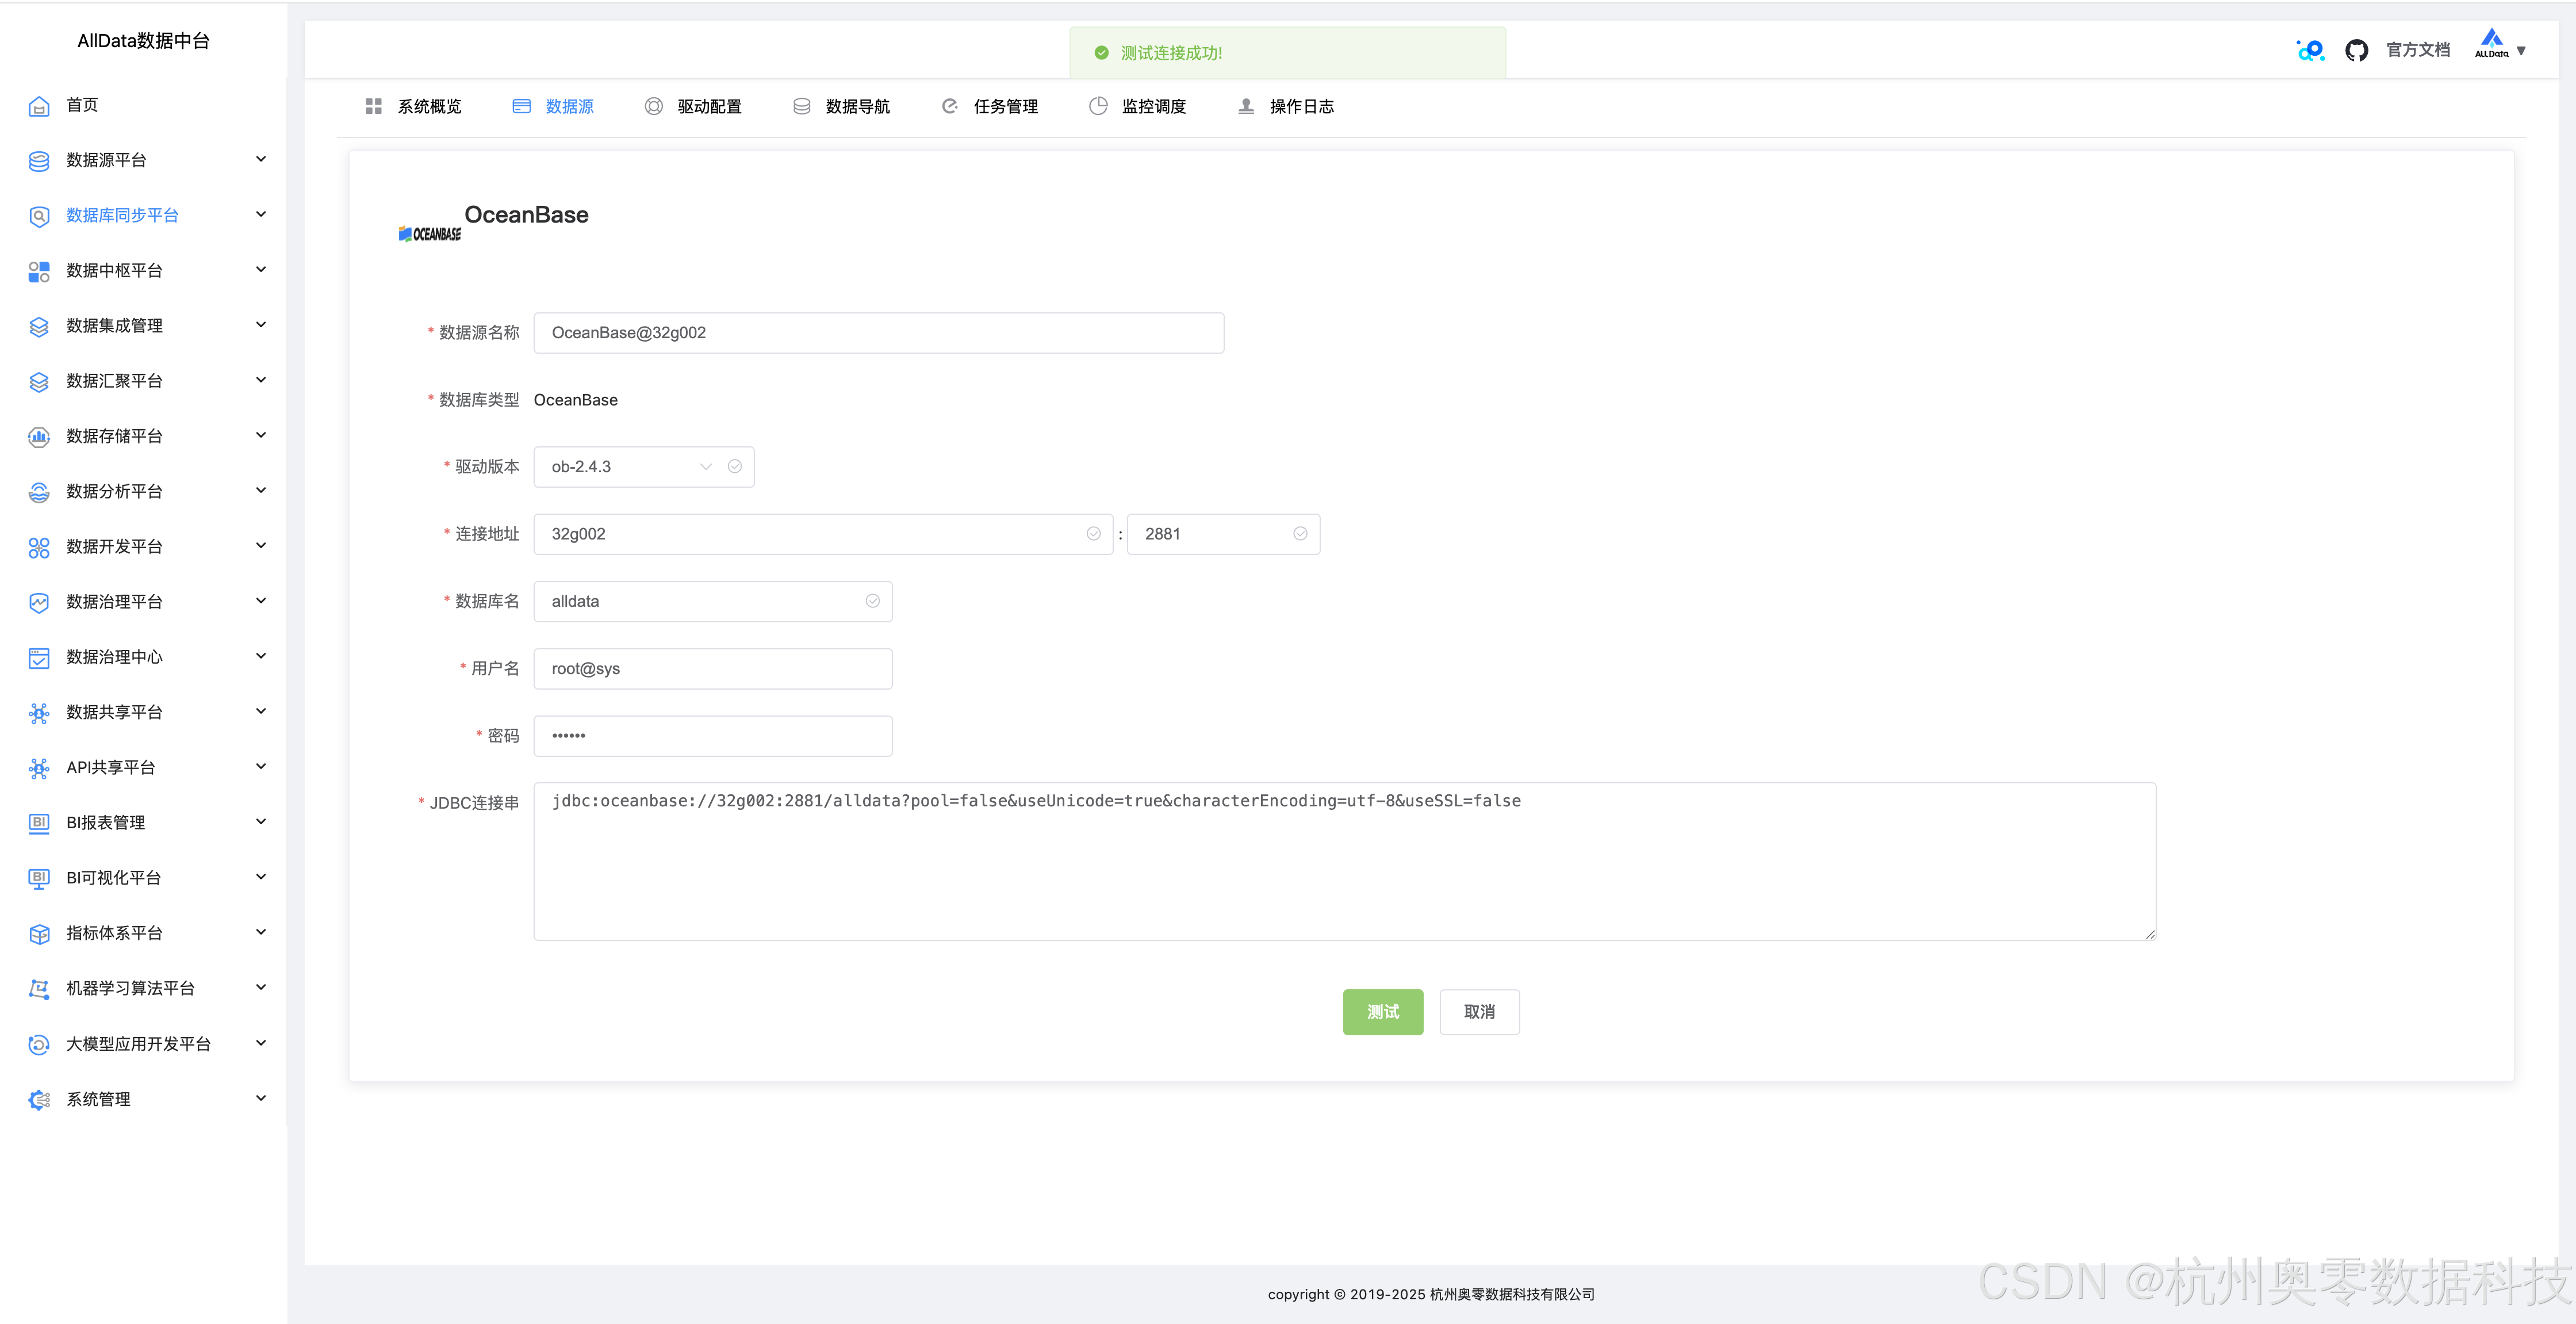
Task: Click the OceanBase logo image
Action: [430, 234]
